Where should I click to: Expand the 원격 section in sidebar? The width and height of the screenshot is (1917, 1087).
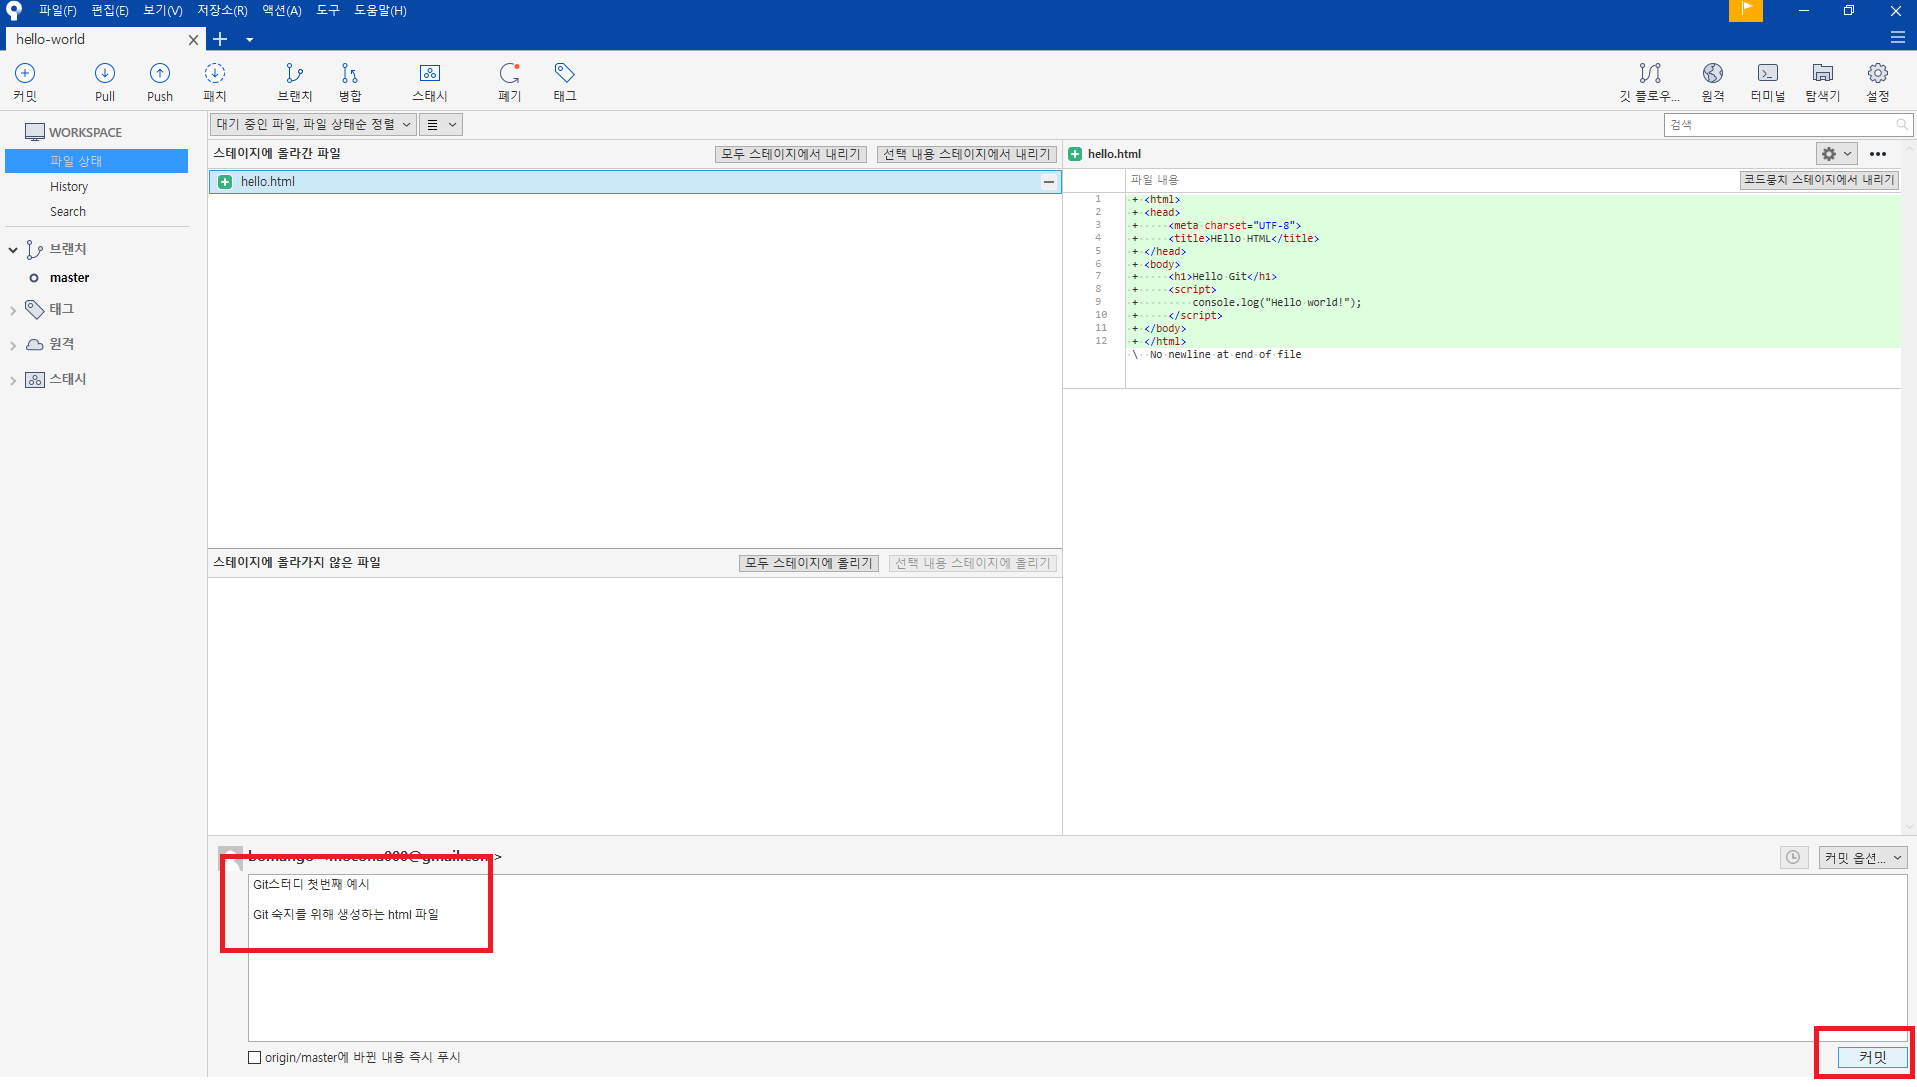[13, 346]
